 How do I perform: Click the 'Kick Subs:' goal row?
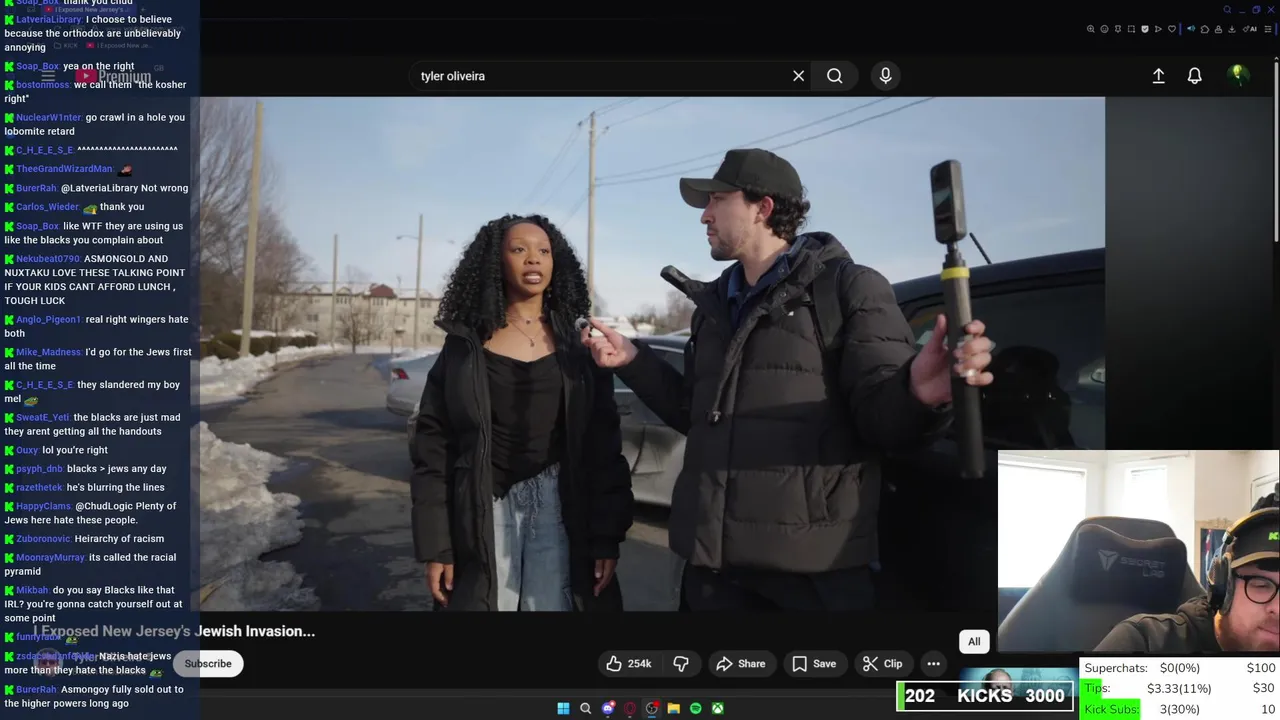1180,709
